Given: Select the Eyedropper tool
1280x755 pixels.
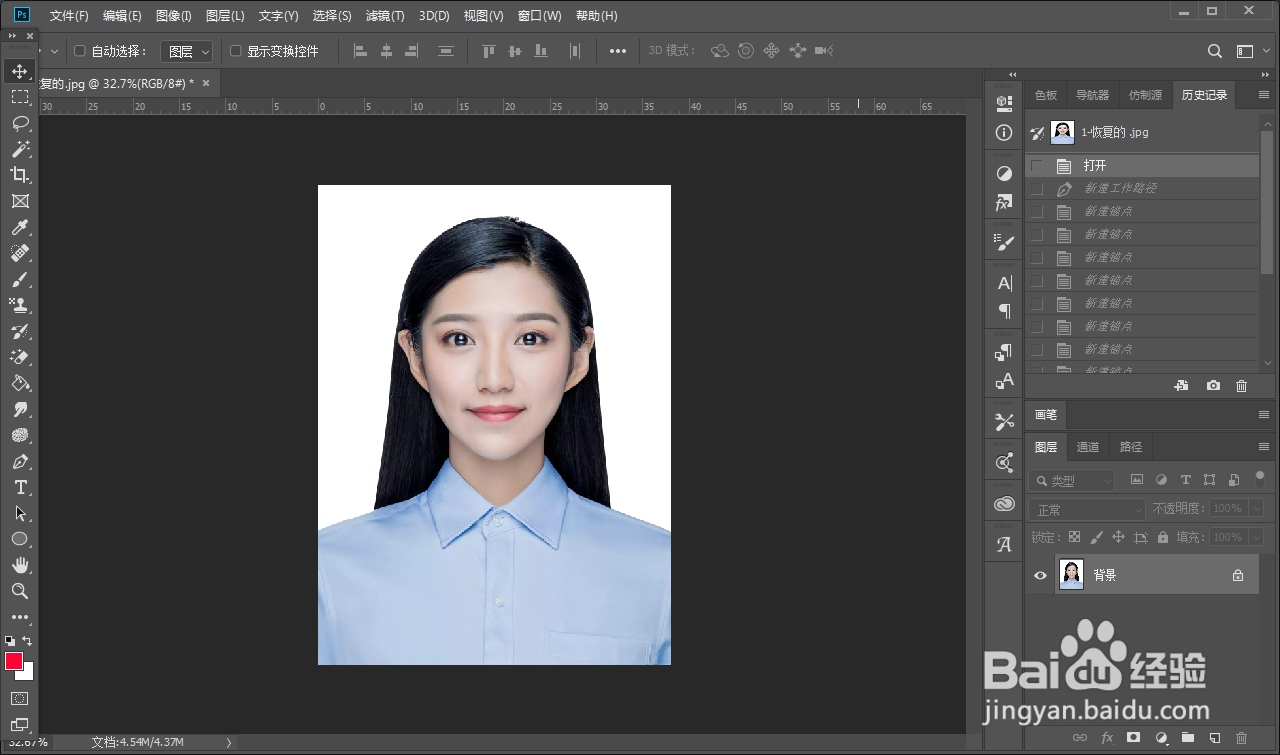Looking at the screenshot, I should pos(20,227).
